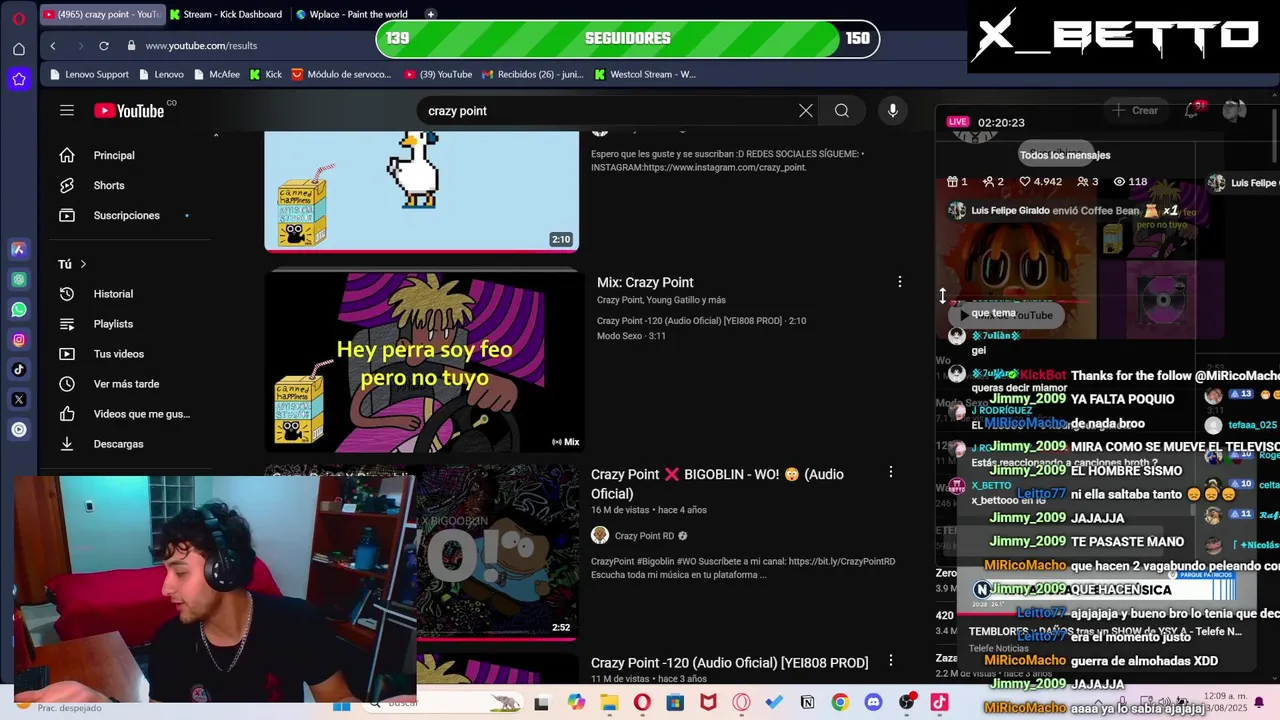This screenshot has width=1280, height=720.
Task: Open TikTok in the Opera sidebar
Action: [x=18, y=369]
